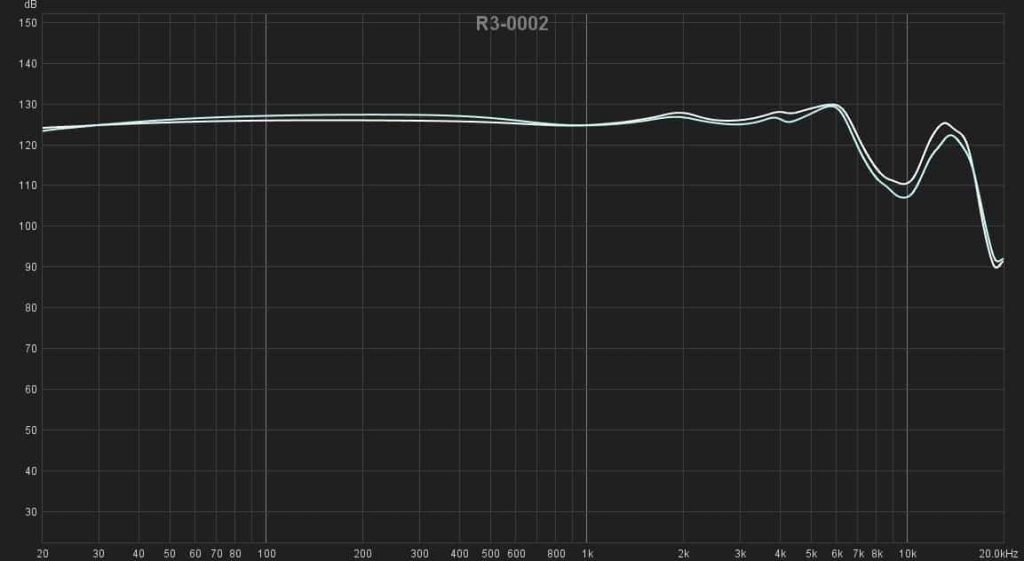Screen dimensions: 1024x561
Task: Click the 6k frequency label
Action: (x=837, y=554)
